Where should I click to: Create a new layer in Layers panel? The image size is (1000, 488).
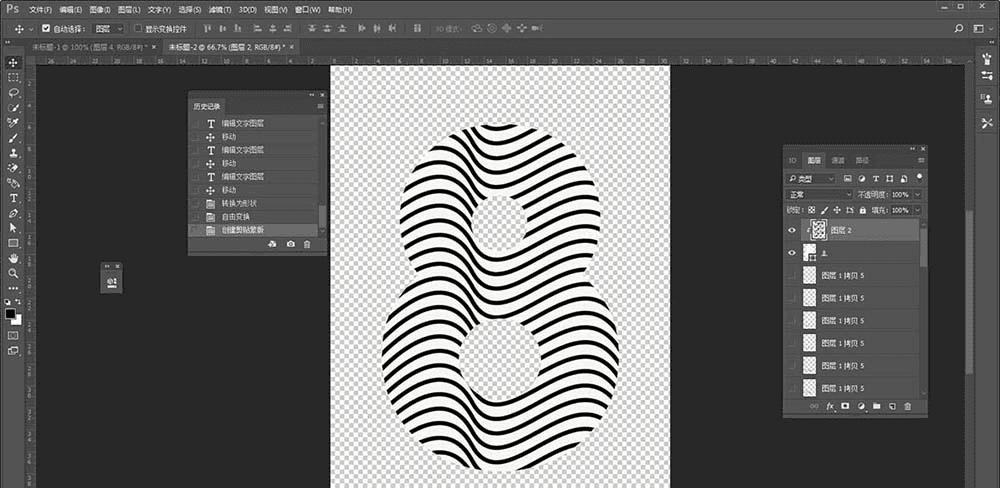click(x=893, y=406)
